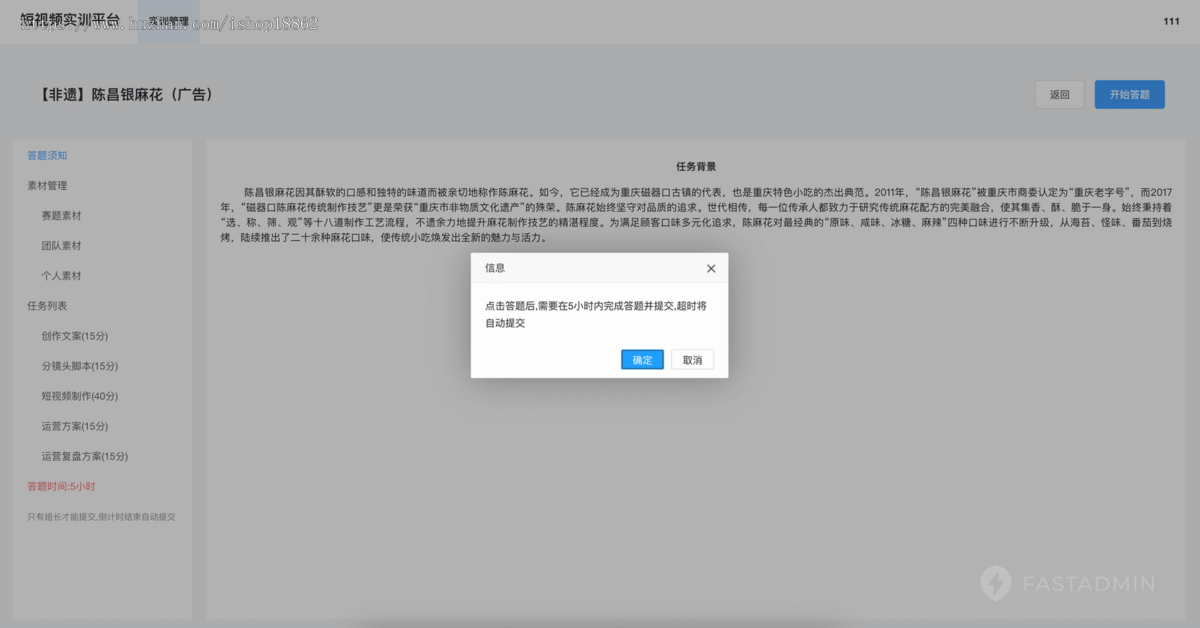Screen dimensions: 1200x628
Task: Confirm the dialog with 确定
Action: 642,359
